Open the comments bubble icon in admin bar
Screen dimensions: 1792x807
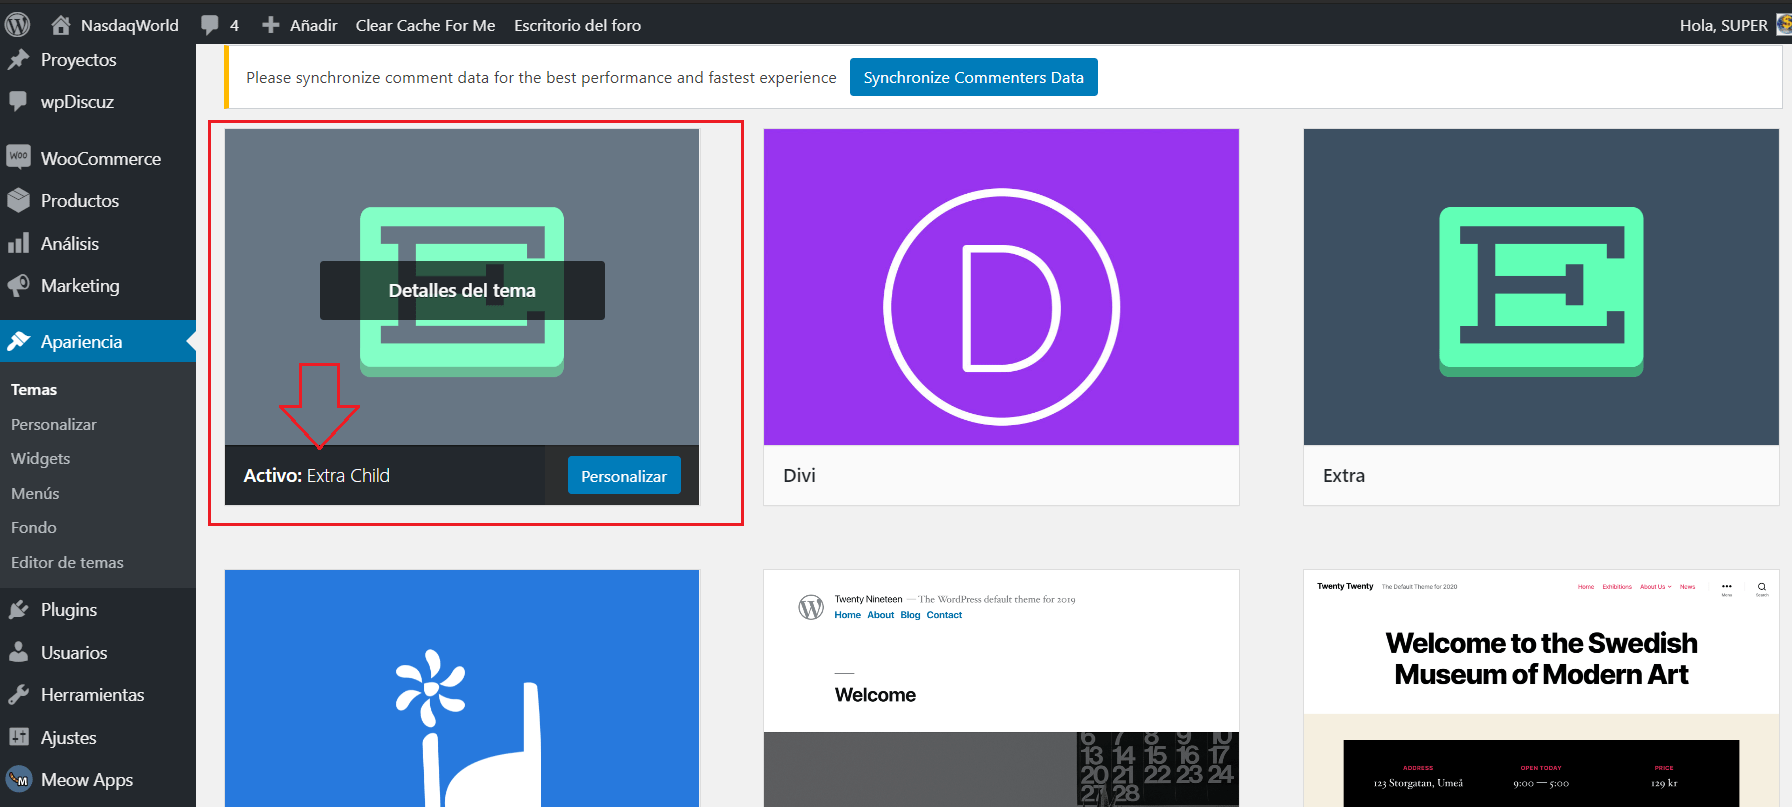click(x=209, y=25)
